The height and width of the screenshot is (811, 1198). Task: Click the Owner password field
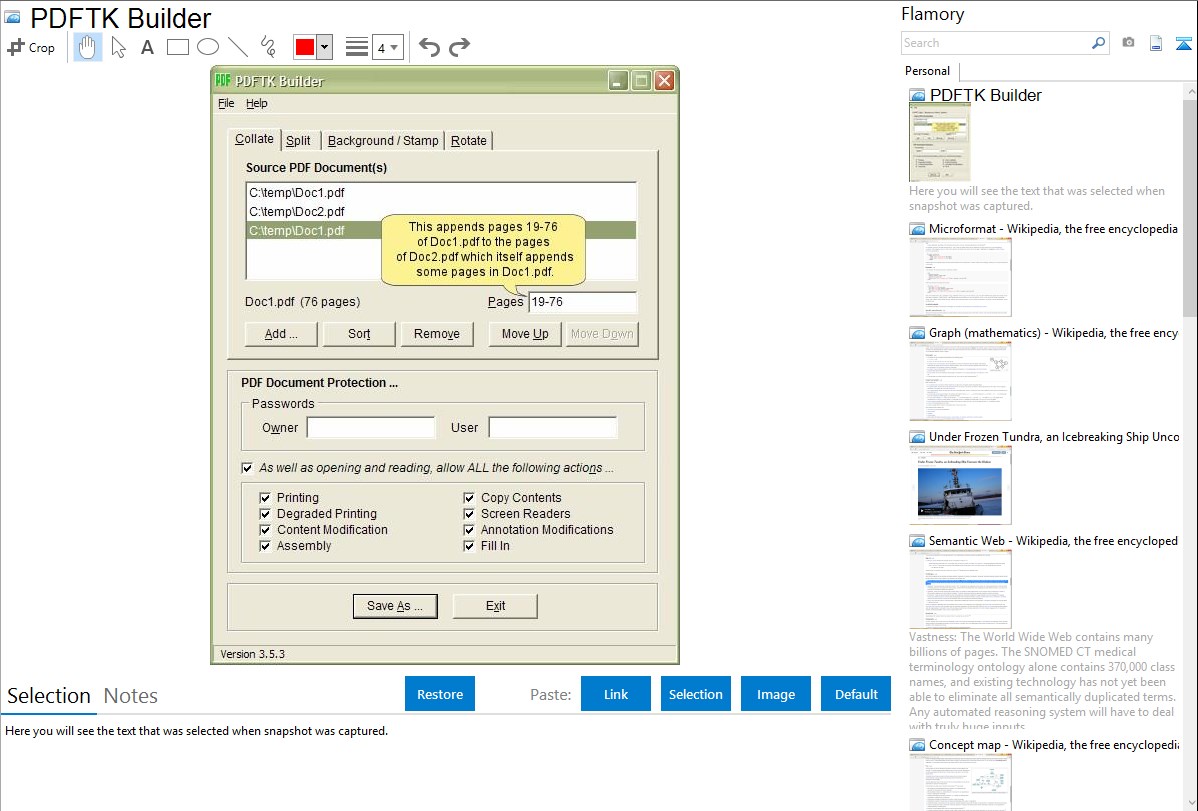click(371, 427)
